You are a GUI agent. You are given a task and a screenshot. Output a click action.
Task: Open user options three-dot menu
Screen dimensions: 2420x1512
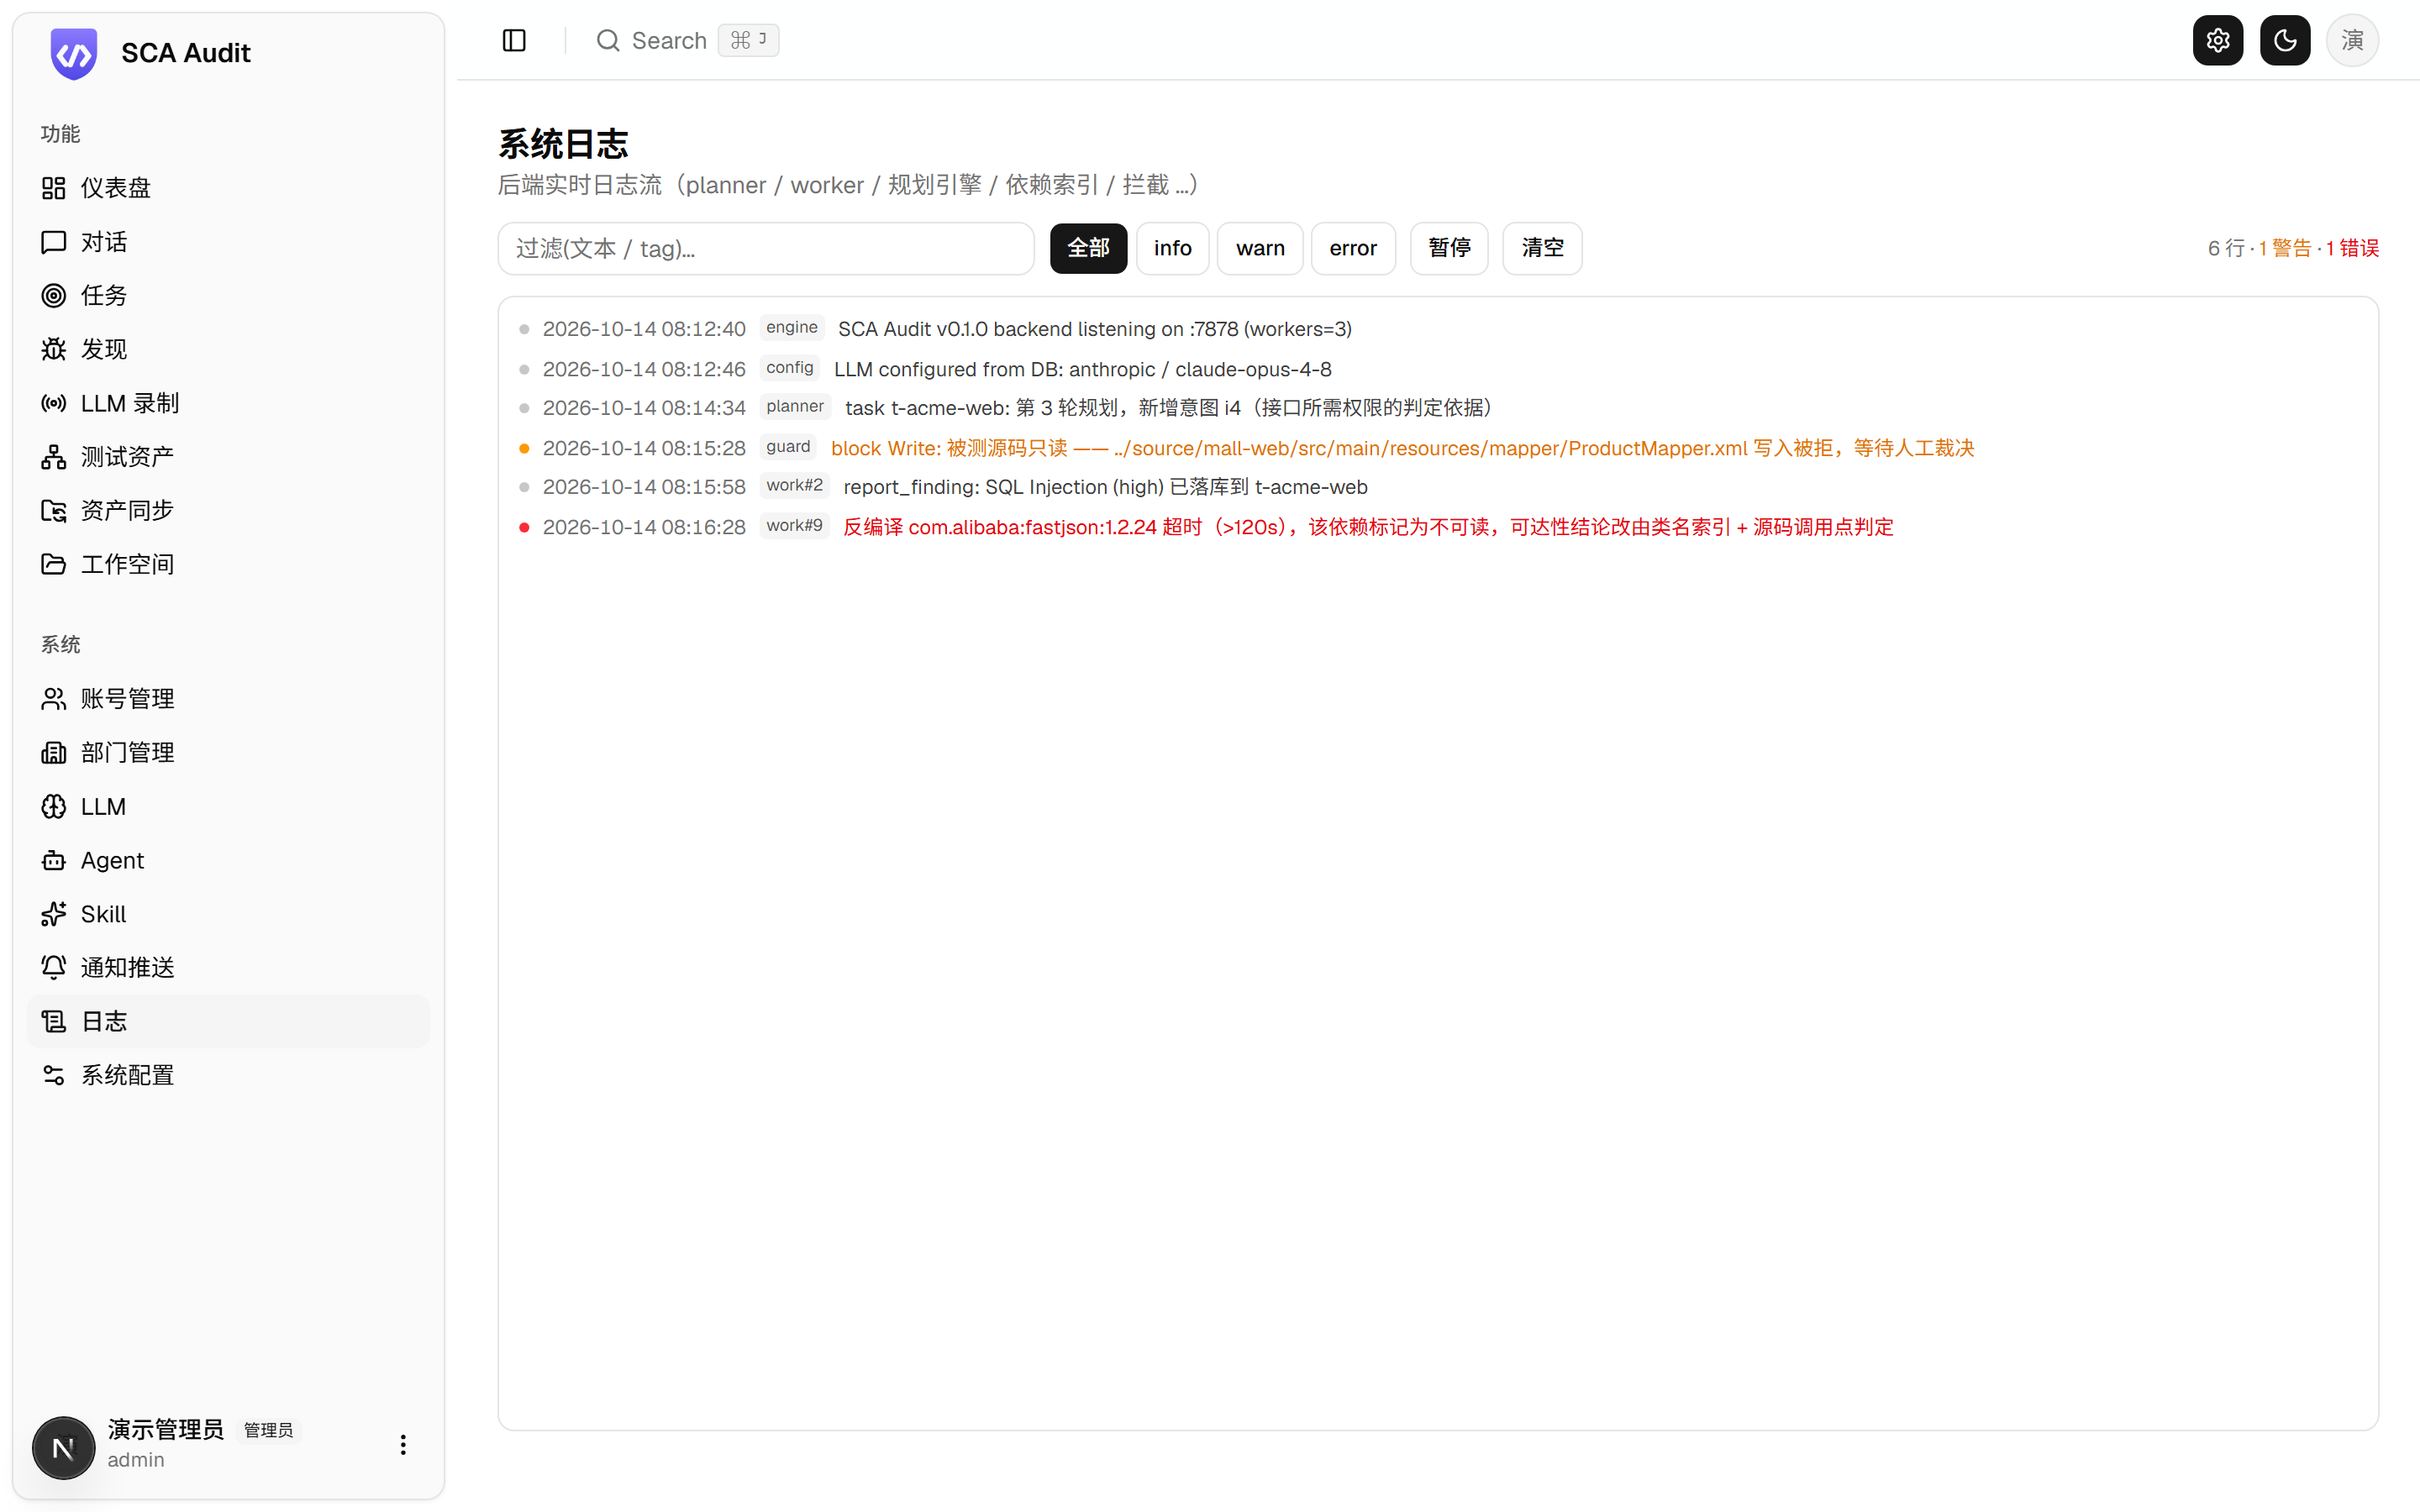pyautogui.click(x=403, y=1445)
